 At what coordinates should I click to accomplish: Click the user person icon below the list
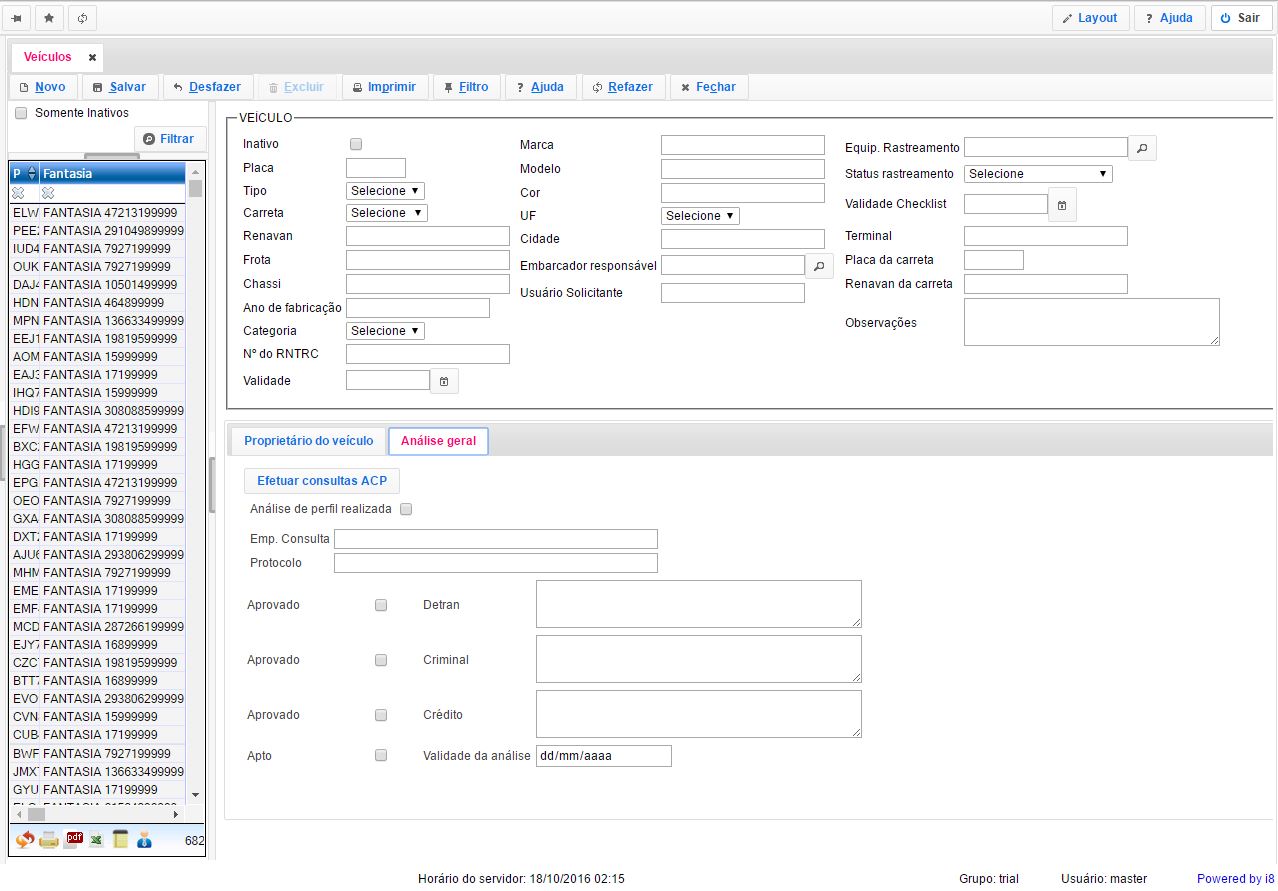click(145, 840)
